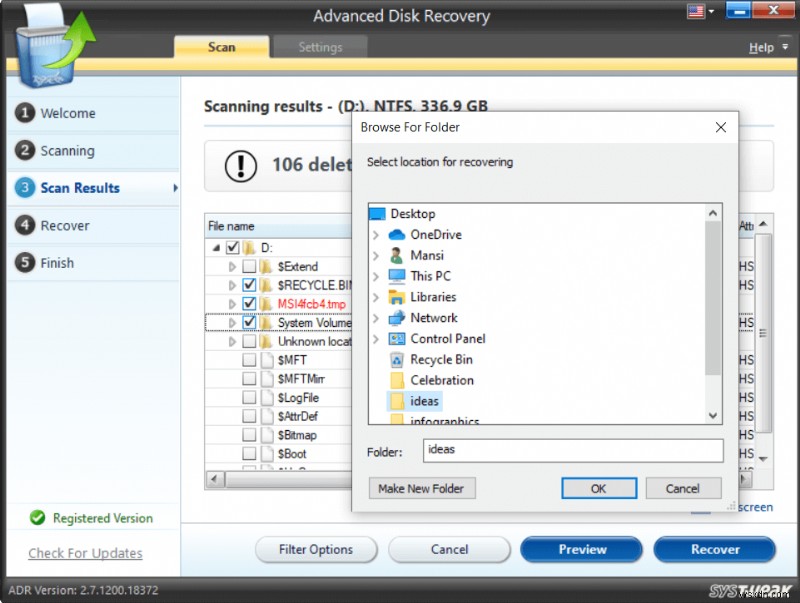Toggle the $Extend checkbox

(249, 266)
